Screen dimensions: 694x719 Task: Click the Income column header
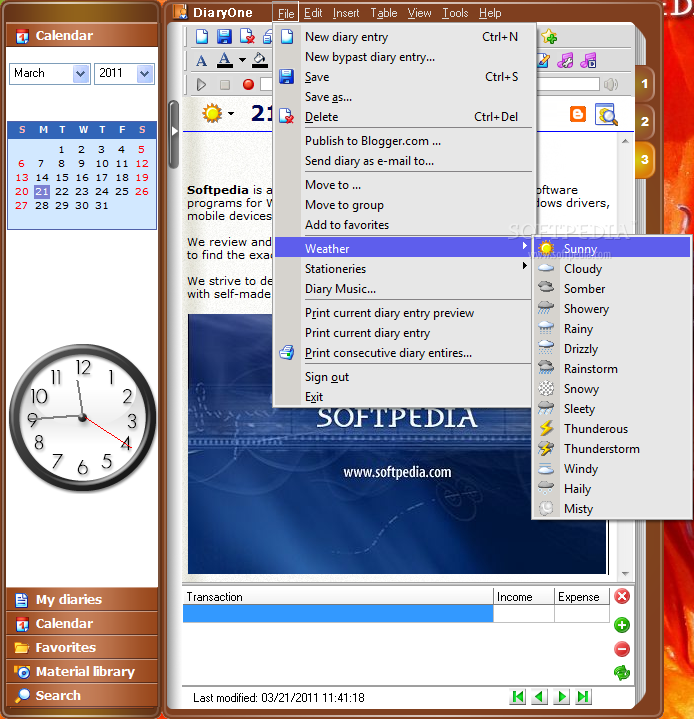coord(524,597)
